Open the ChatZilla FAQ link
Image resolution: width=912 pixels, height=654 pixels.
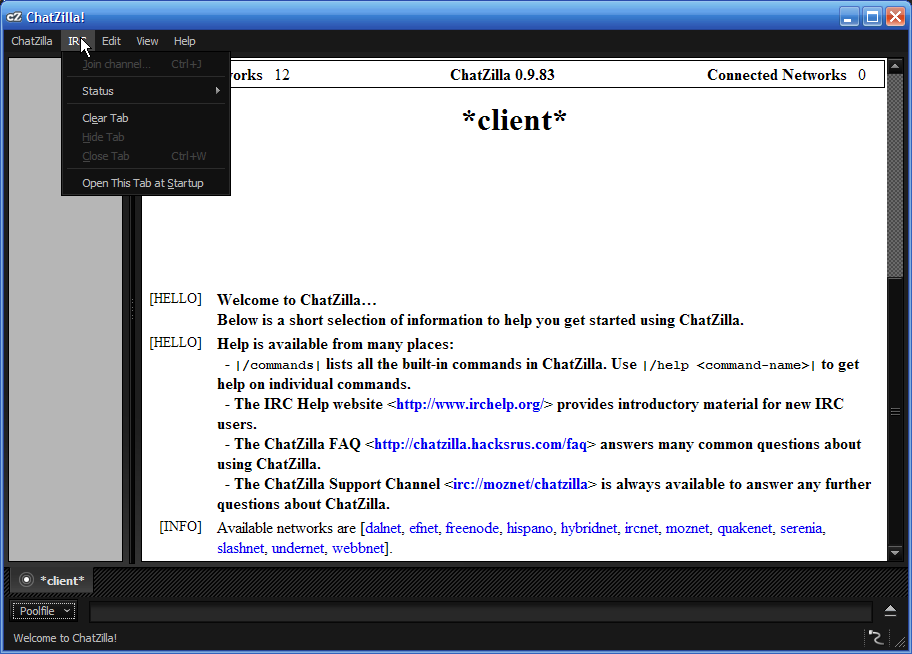(x=480, y=445)
